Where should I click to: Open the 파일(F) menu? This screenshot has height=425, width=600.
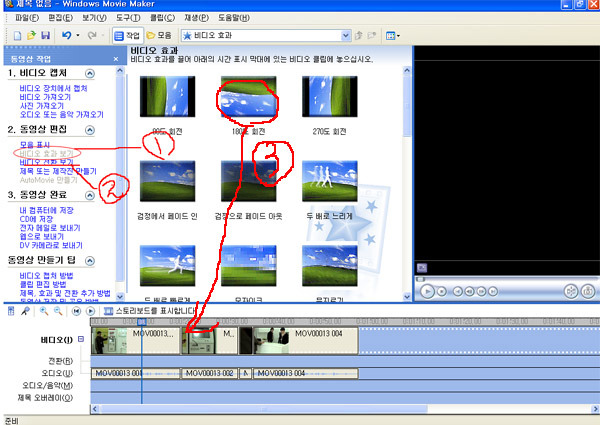click(x=27, y=18)
